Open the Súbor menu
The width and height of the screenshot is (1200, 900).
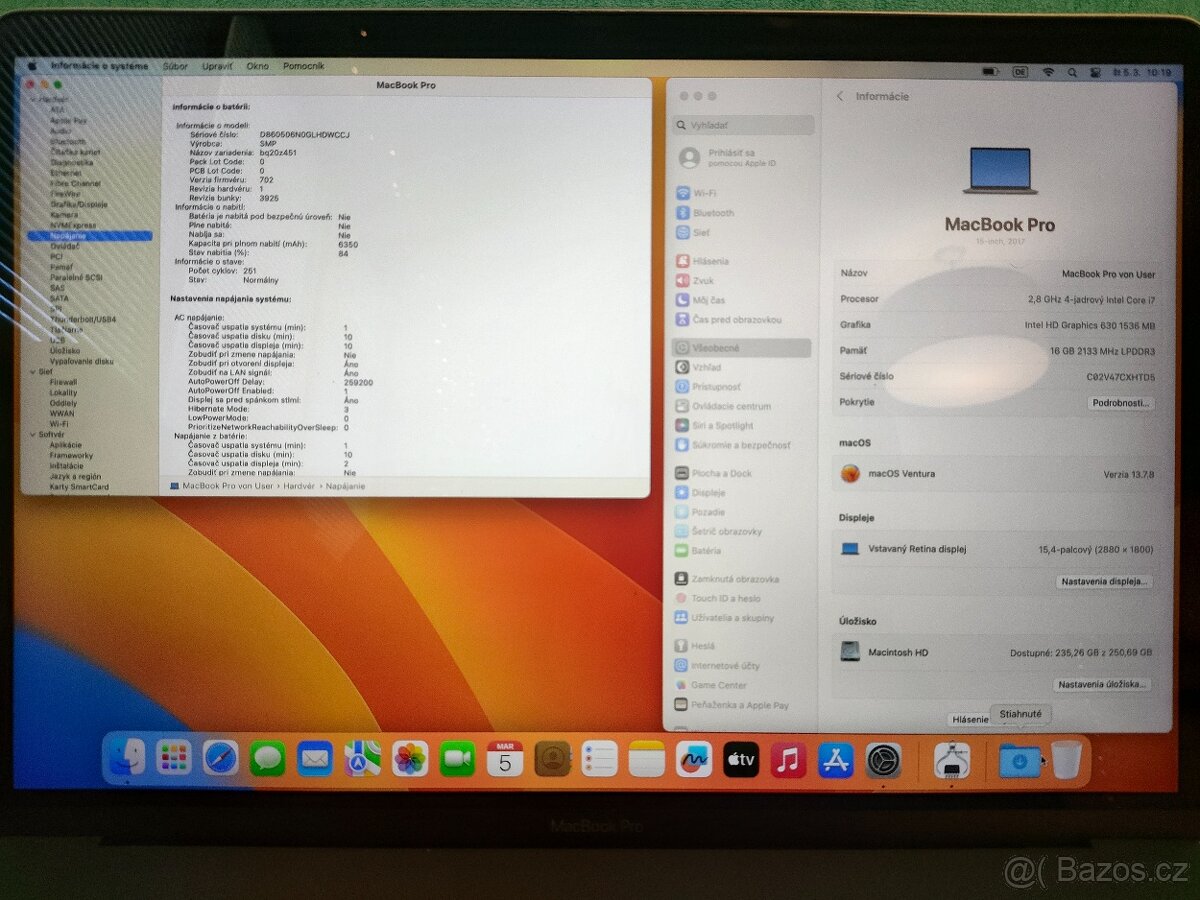(x=175, y=66)
